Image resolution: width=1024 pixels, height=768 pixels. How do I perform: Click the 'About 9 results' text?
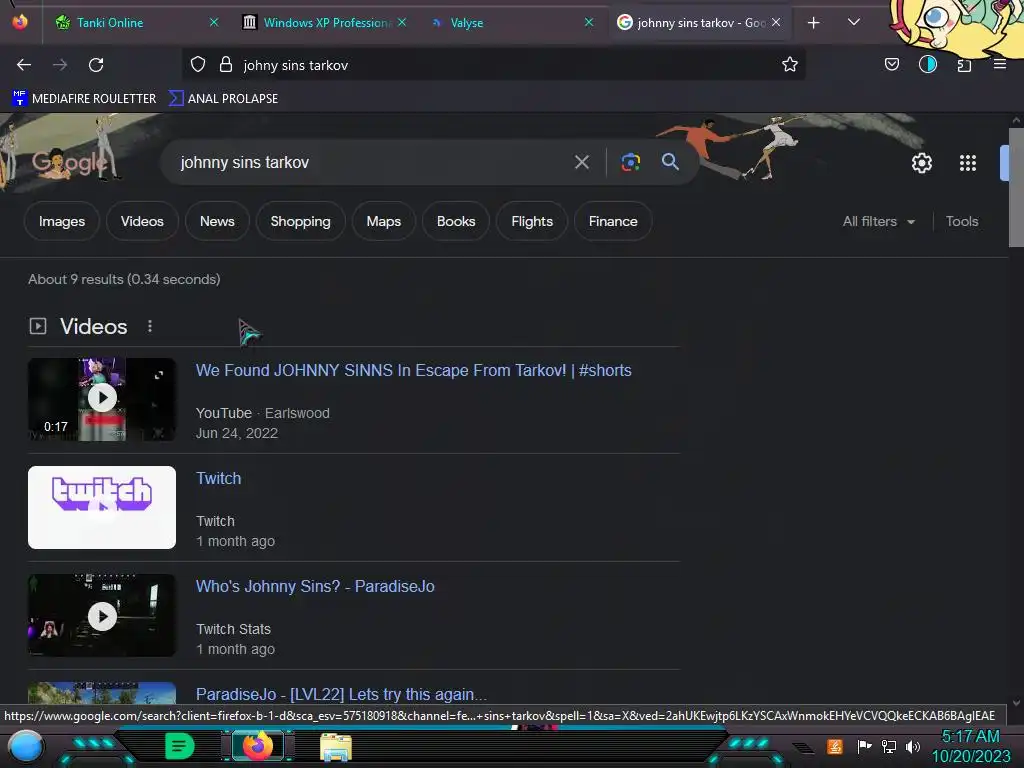coord(124,280)
